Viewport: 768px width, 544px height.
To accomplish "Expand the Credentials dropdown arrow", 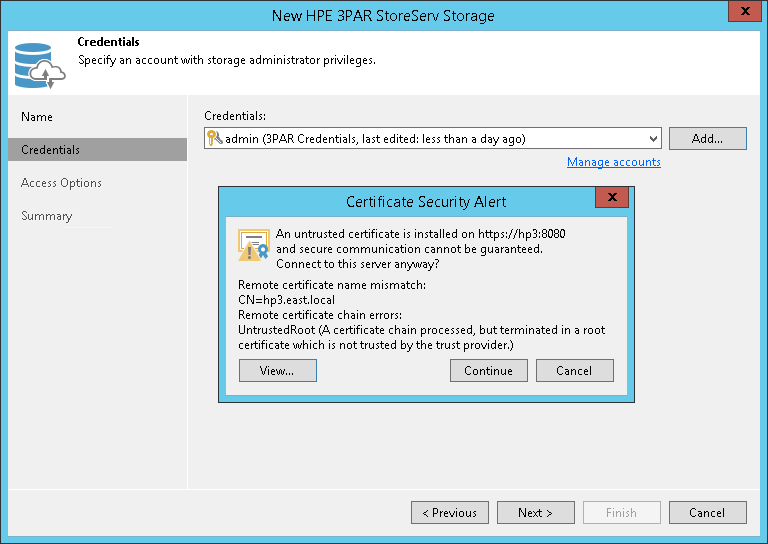I will 653,139.
